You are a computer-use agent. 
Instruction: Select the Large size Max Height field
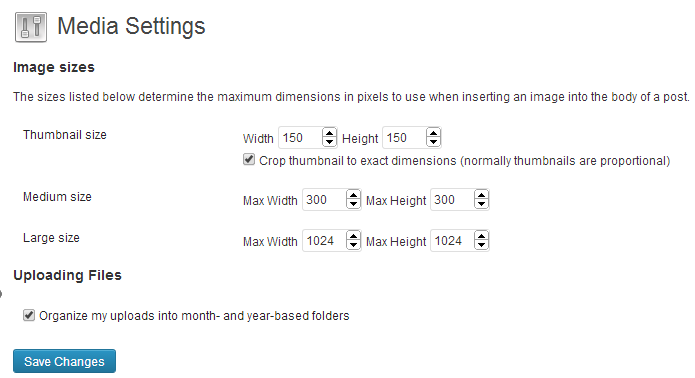460,241
